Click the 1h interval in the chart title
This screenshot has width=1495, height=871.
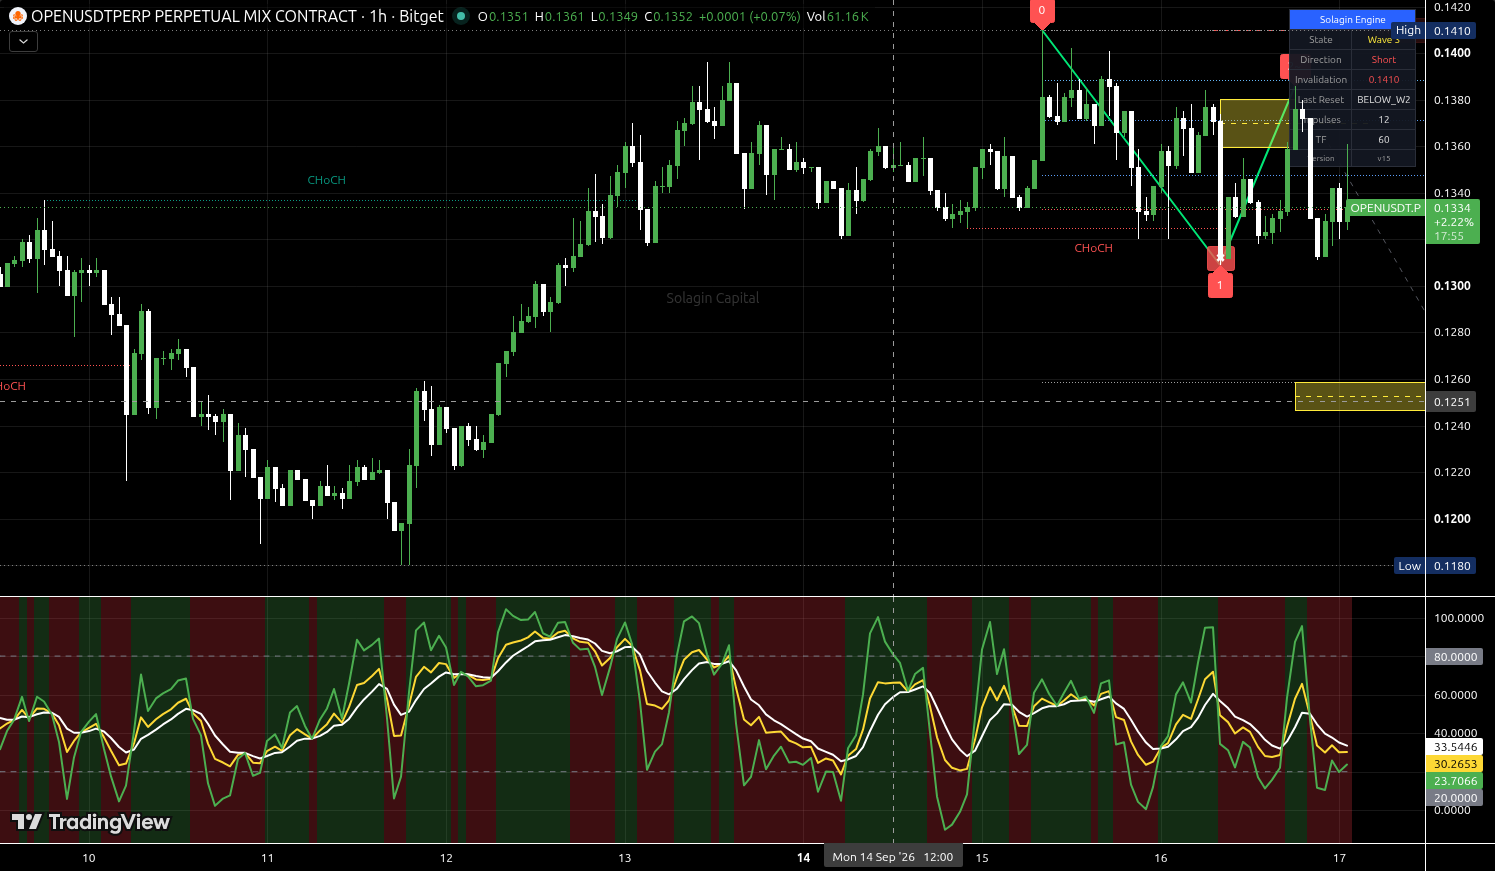point(378,16)
